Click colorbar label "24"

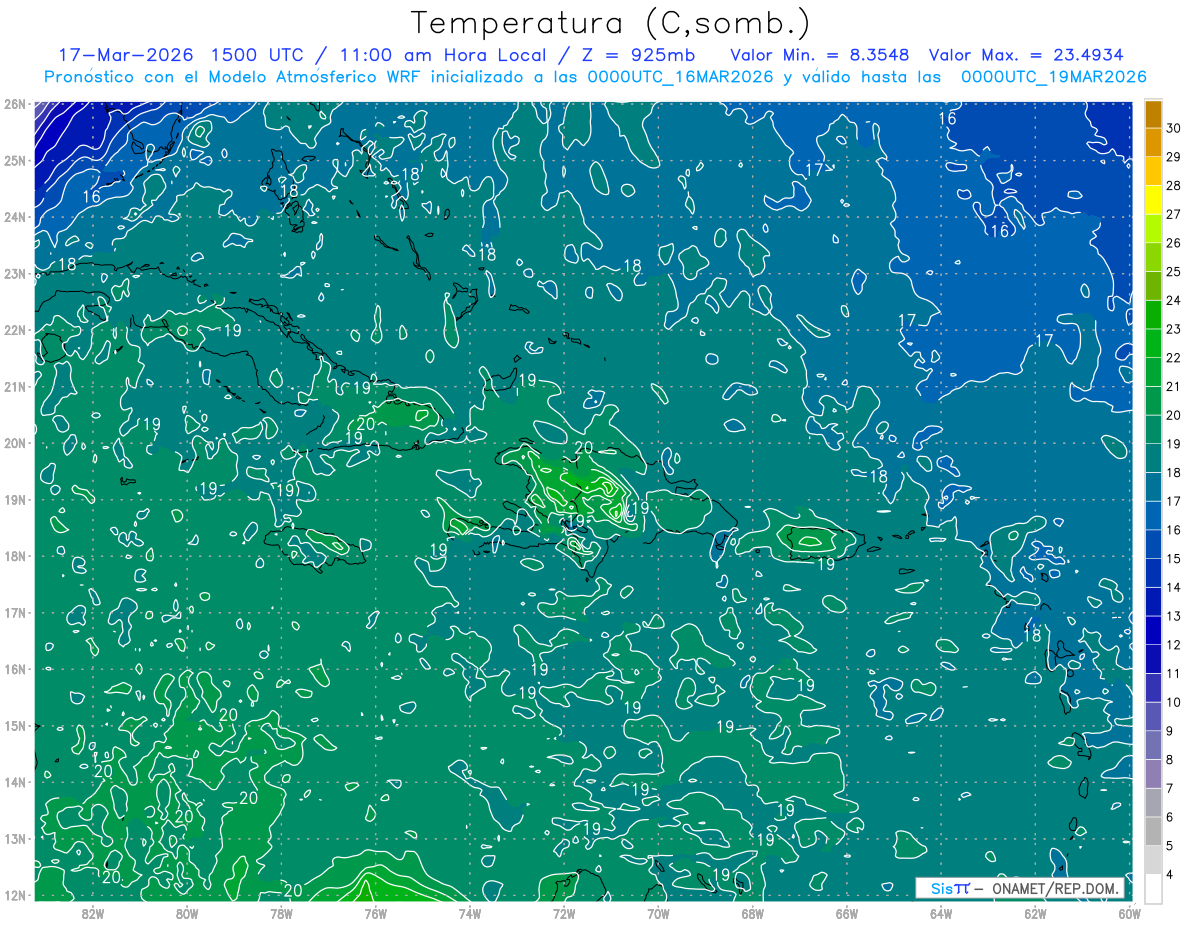pyautogui.click(x=1174, y=300)
